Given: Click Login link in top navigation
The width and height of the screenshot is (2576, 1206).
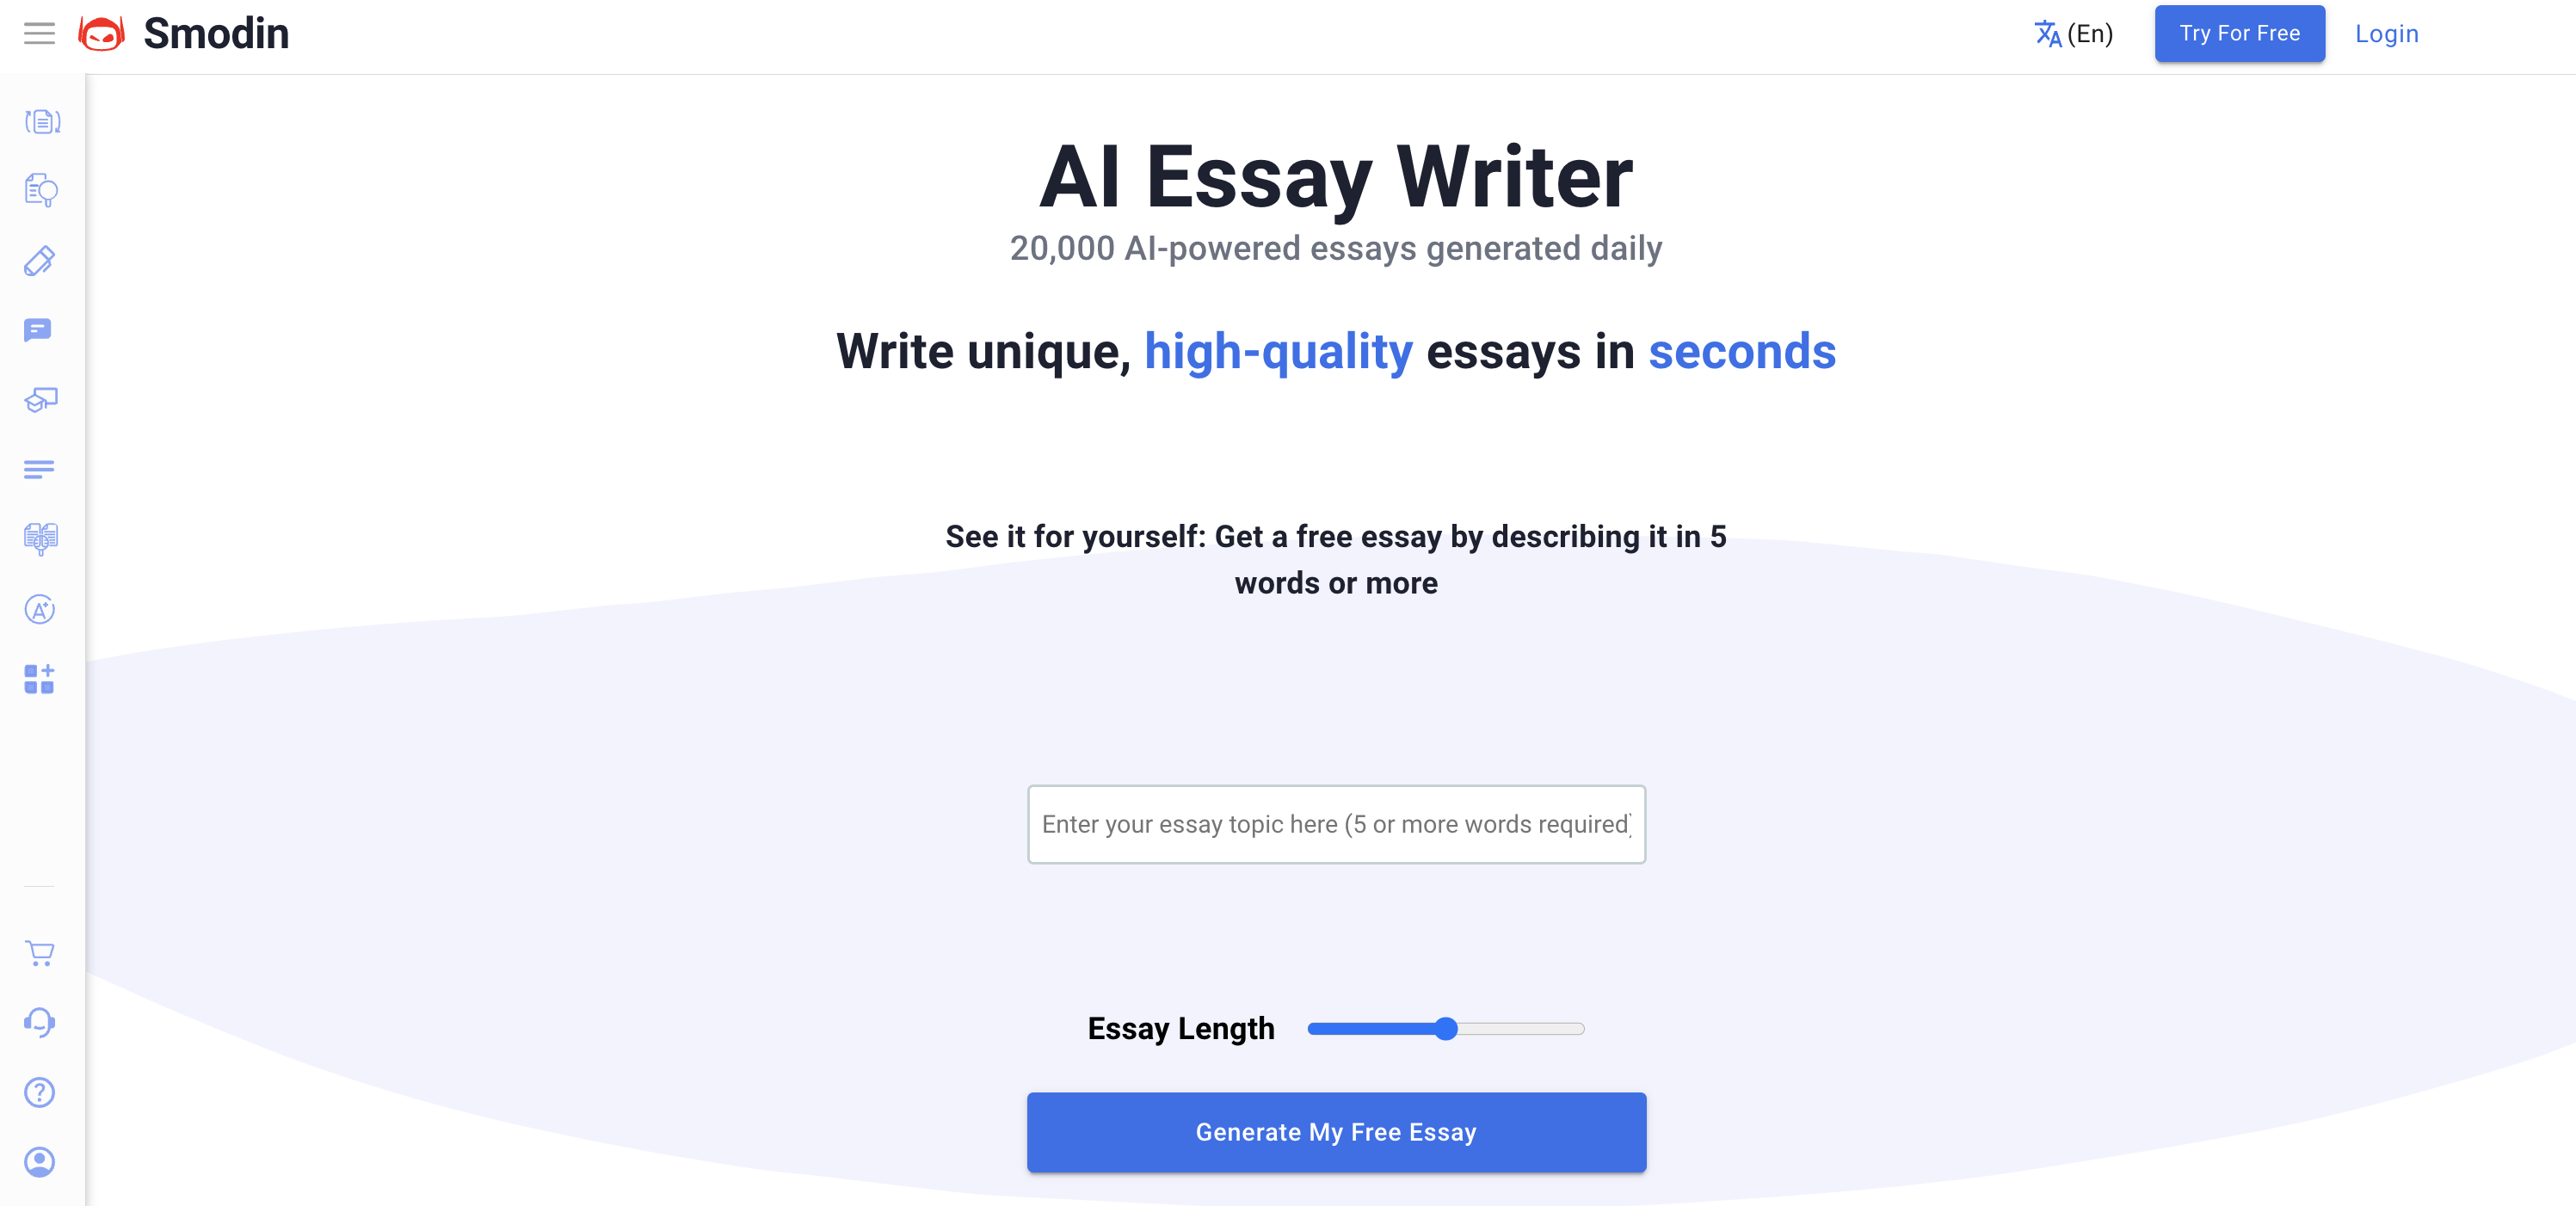Looking at the screenshot, I should [x=2387, y=33].
